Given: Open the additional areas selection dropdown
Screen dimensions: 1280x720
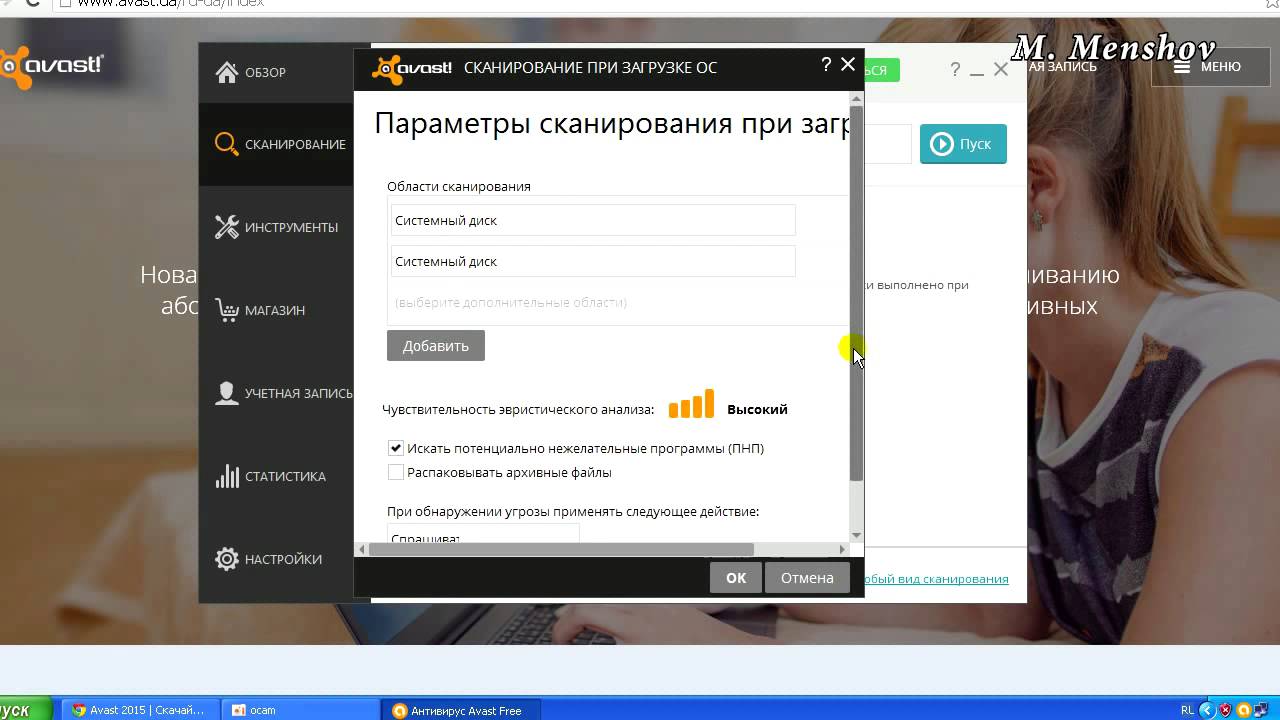Looking at the screenshot, I should pos(593,302).
